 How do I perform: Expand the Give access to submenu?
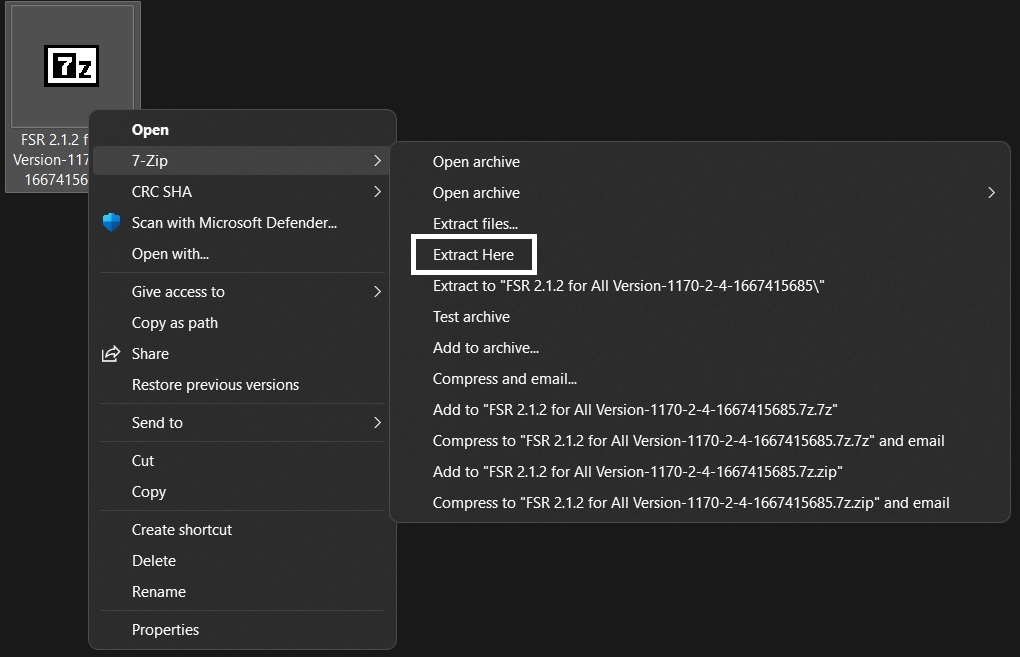click(377, 292)
